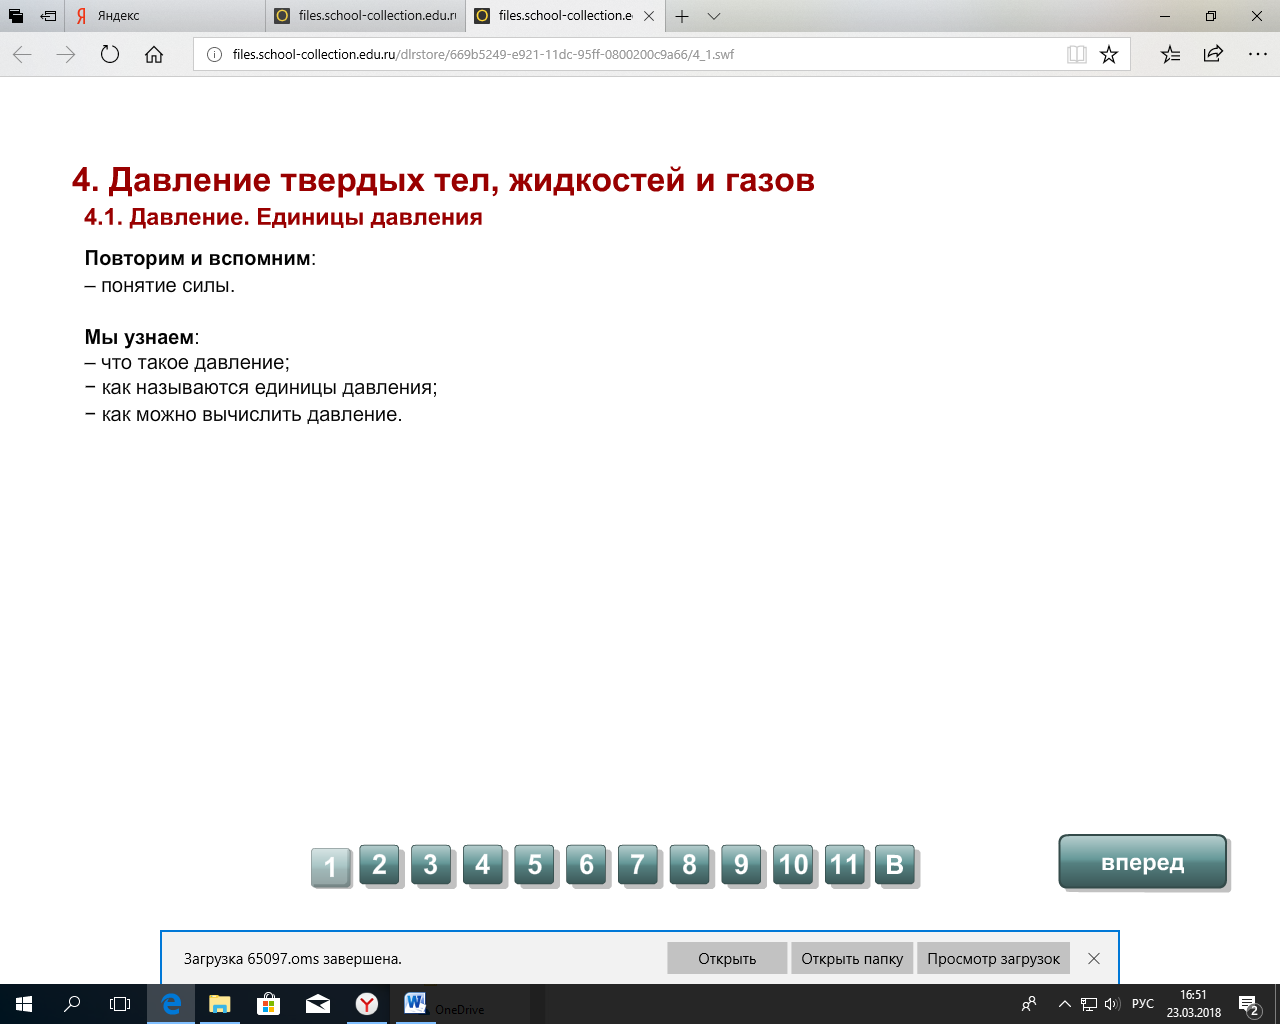Image resolution: width=1280 pixels, height=1024 pixels.
Task: Click the tabs set aside icon
Action: pyautogui.click(x=16, y=16)
